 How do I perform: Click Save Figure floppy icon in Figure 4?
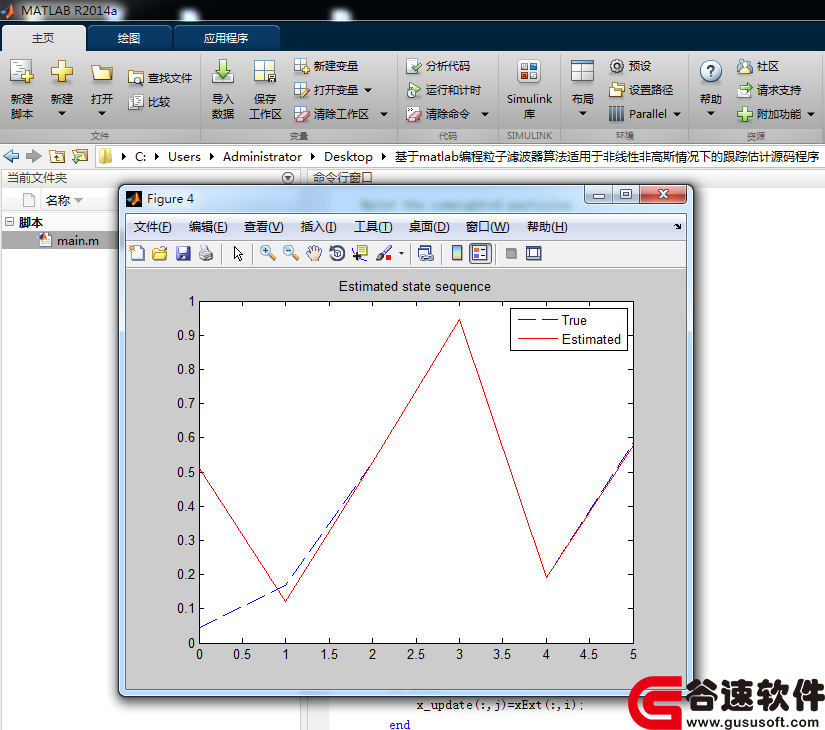pyautogui.click(x=183, y=253)
